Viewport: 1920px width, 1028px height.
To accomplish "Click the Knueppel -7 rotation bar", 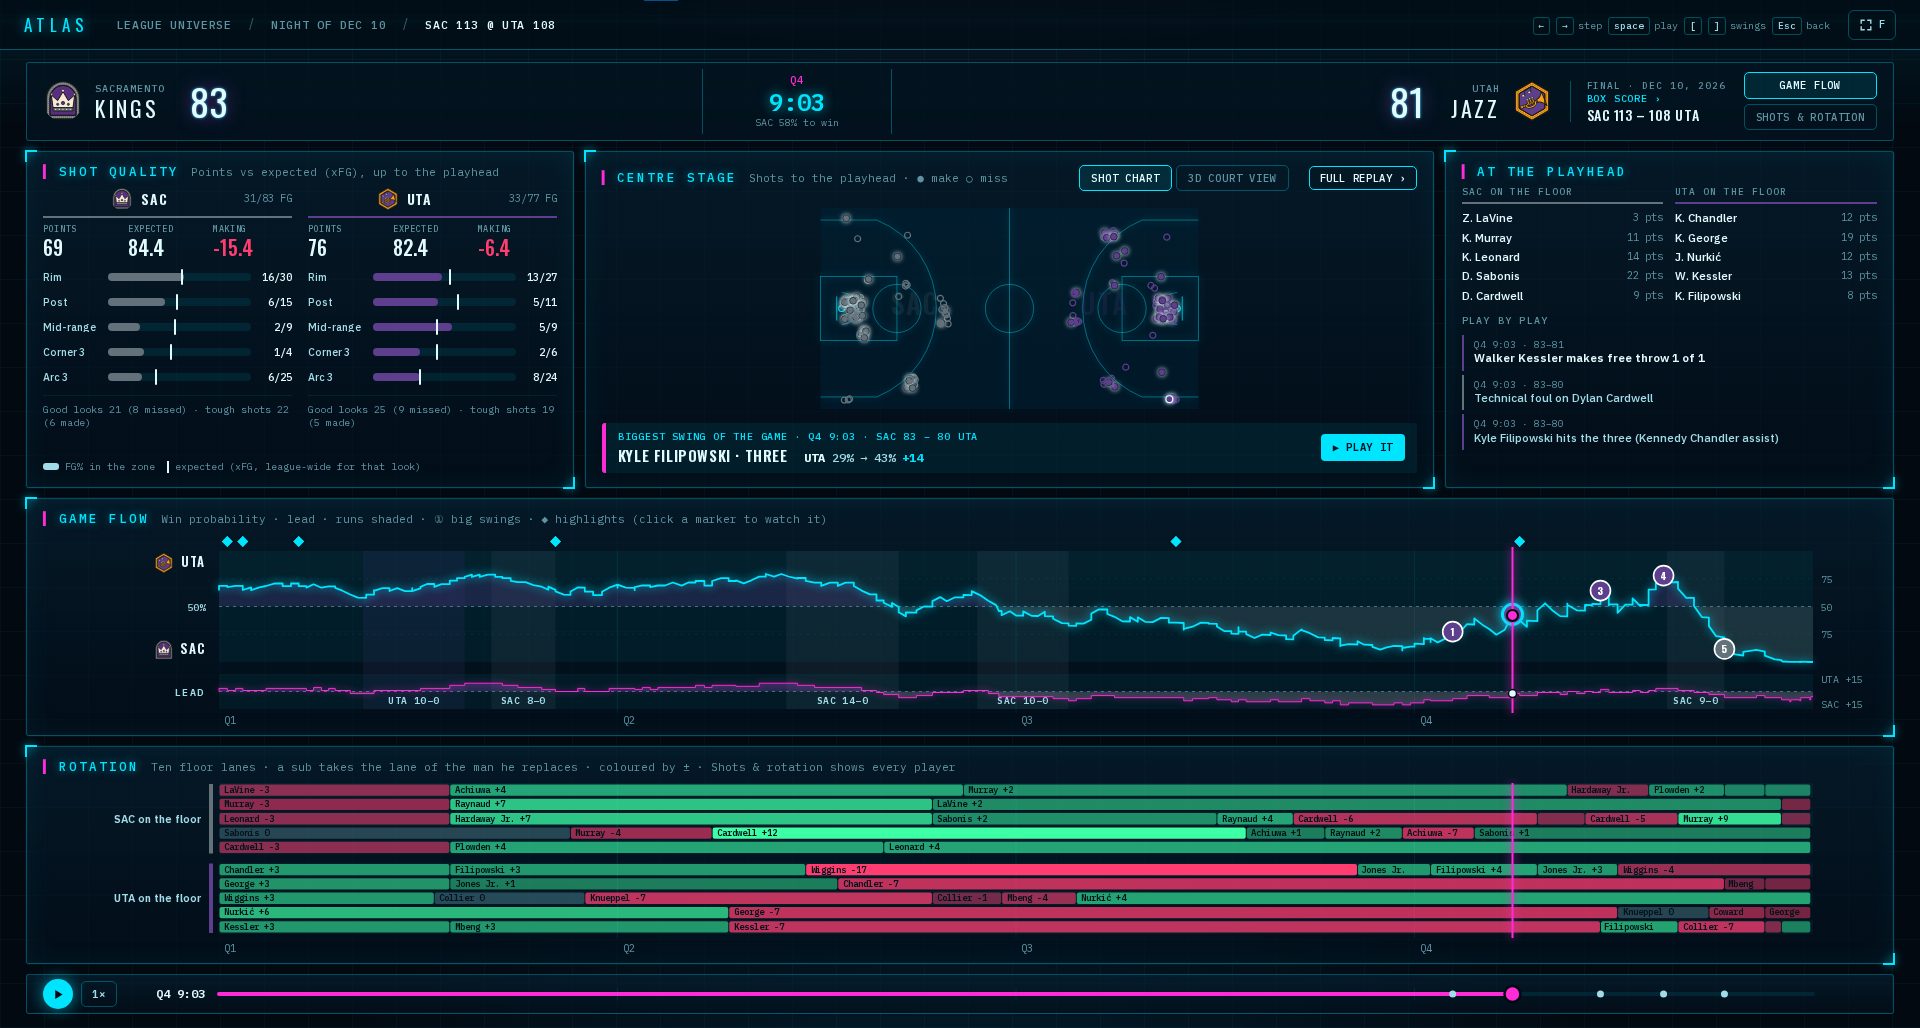I will point(759,898).
